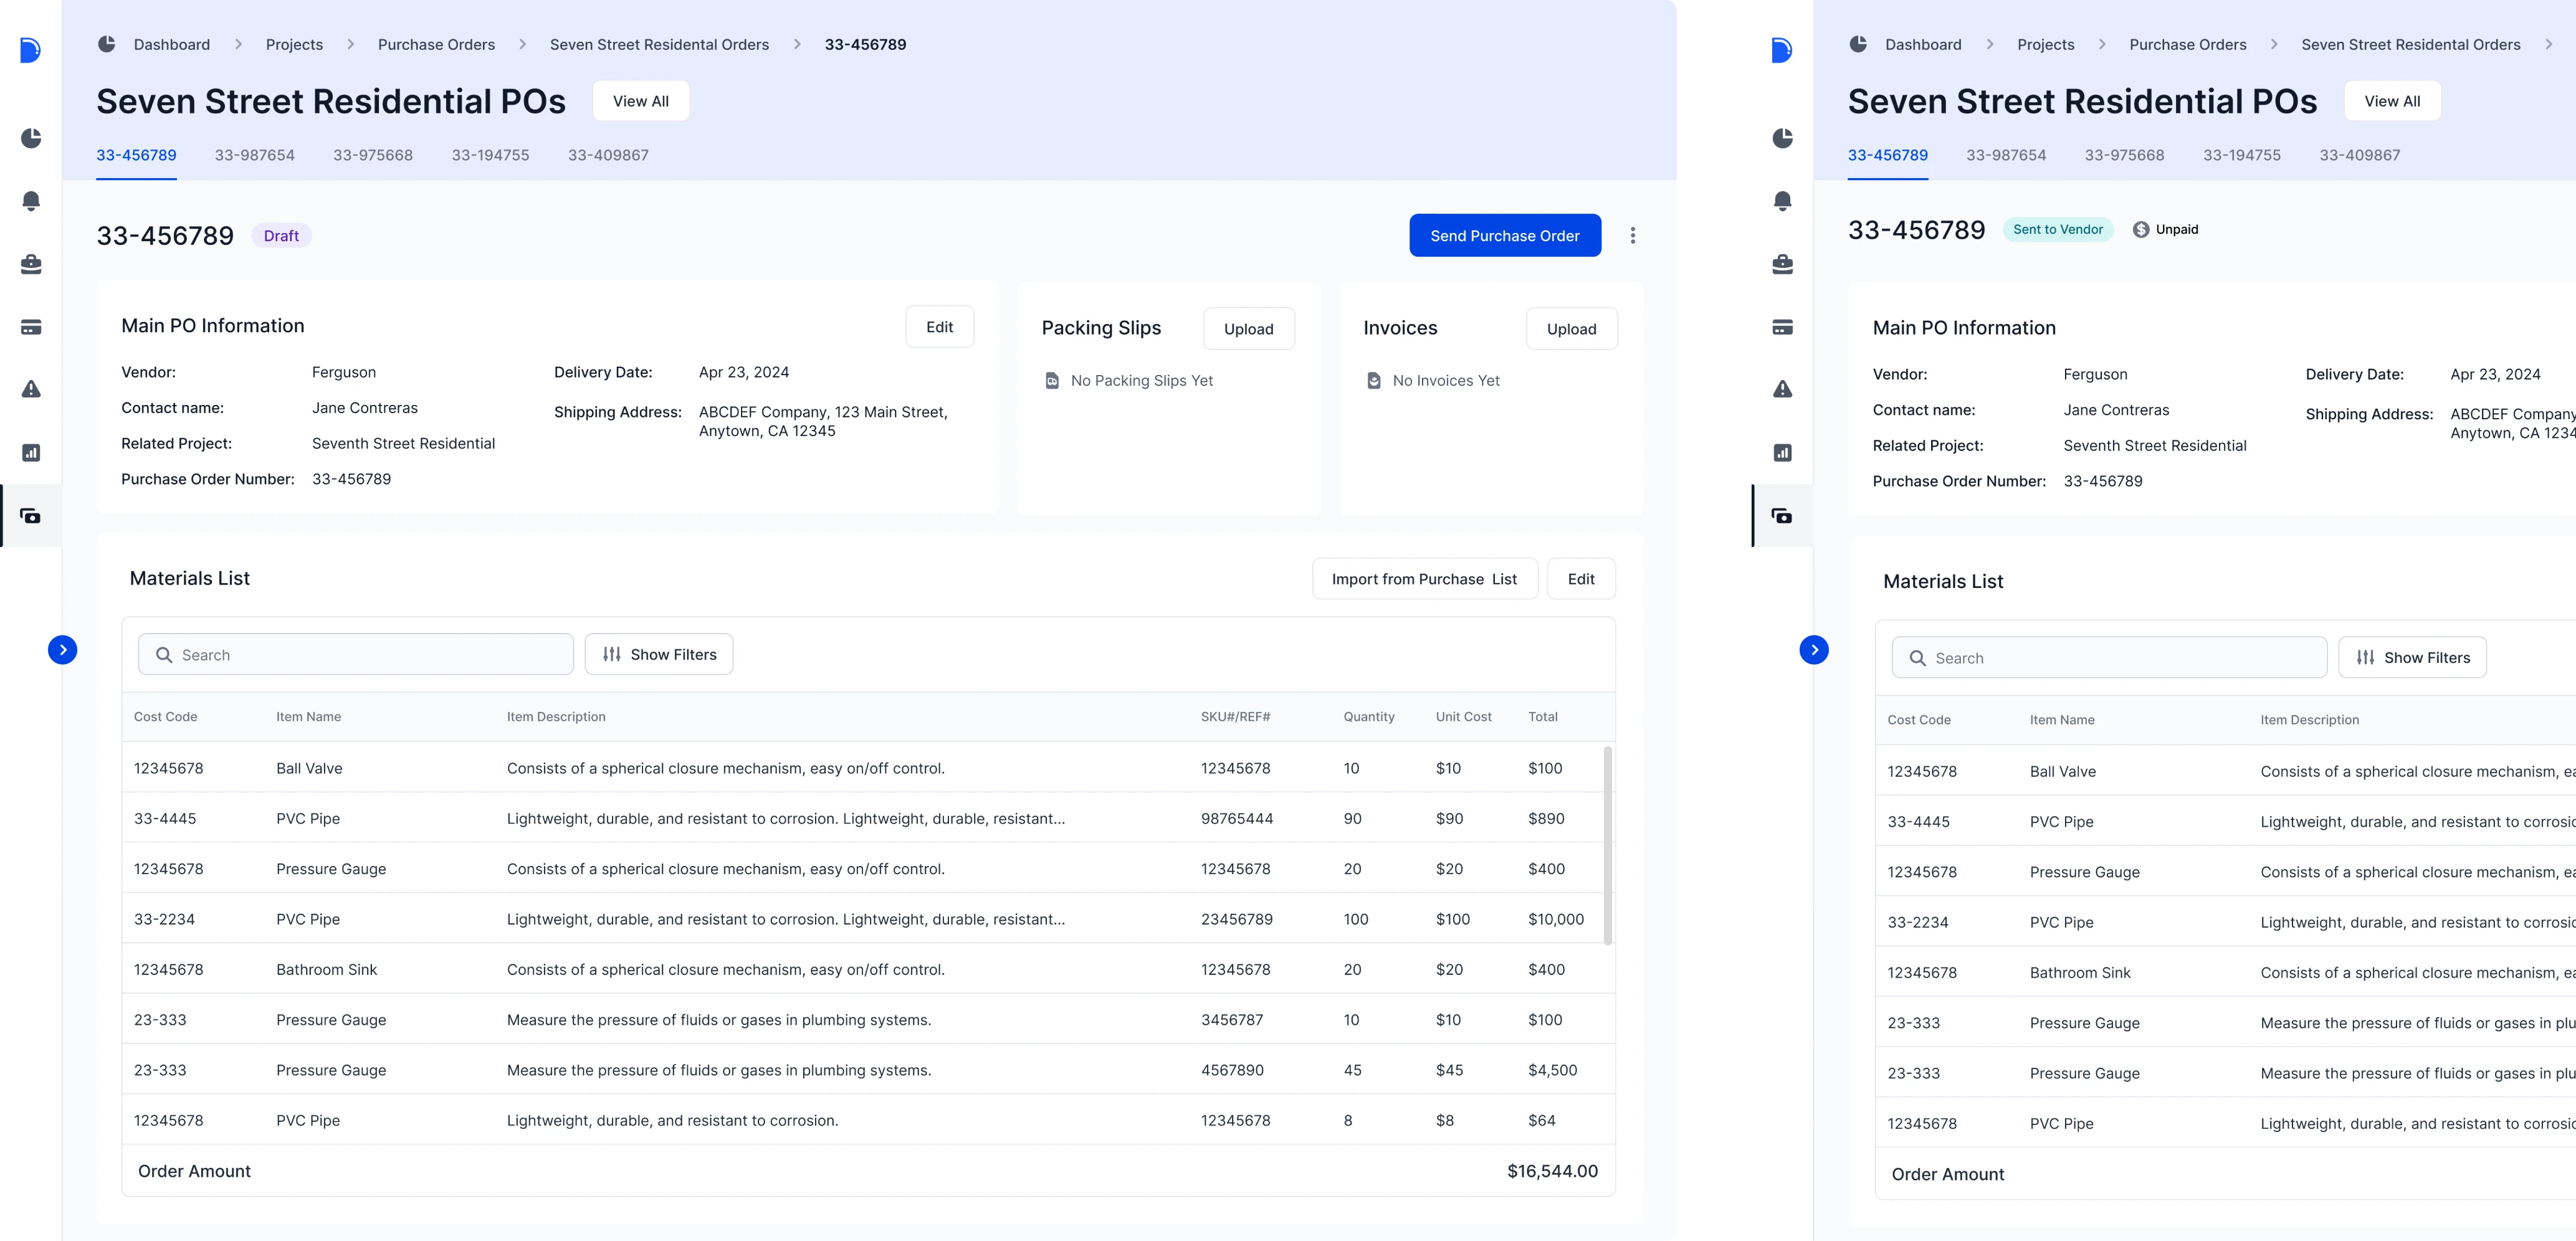Switch to the 33-987654 PO tab

[254, 155]
